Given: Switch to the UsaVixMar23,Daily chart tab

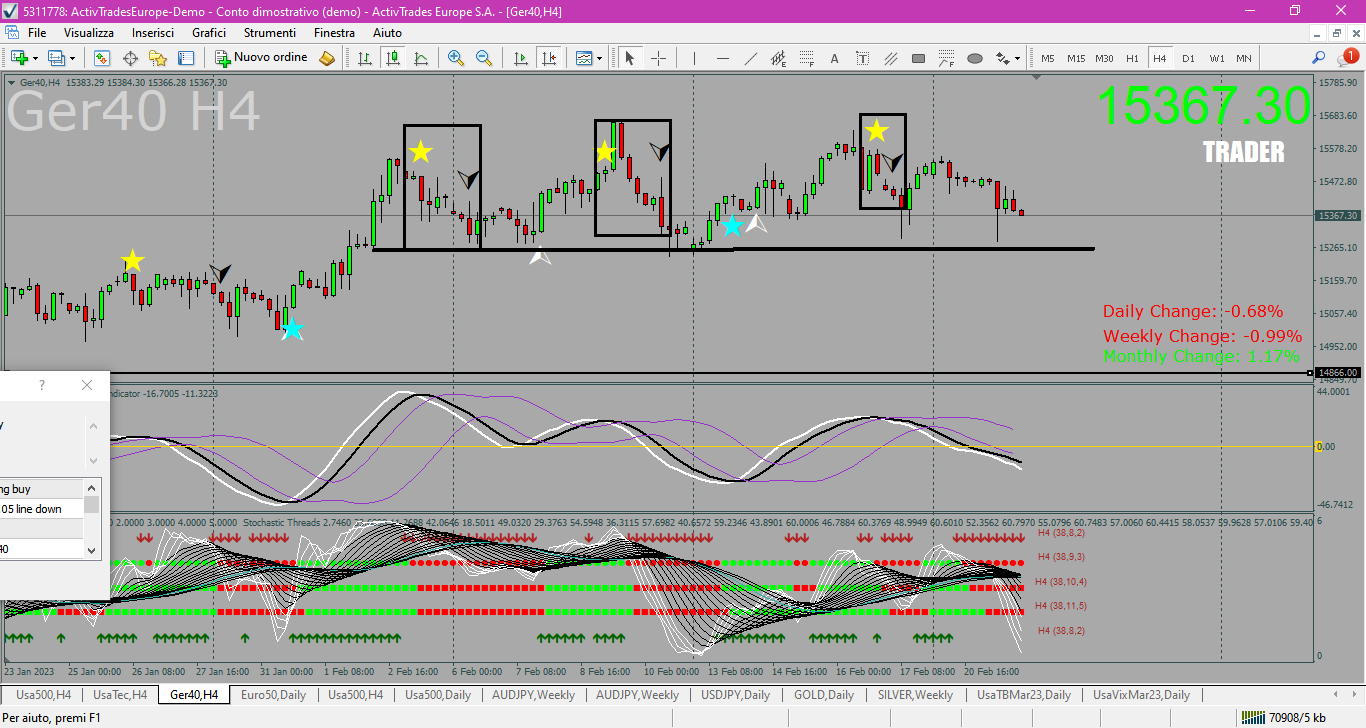Looking at the screenshot, I should pyautogui.click(x=1141, y=694).
